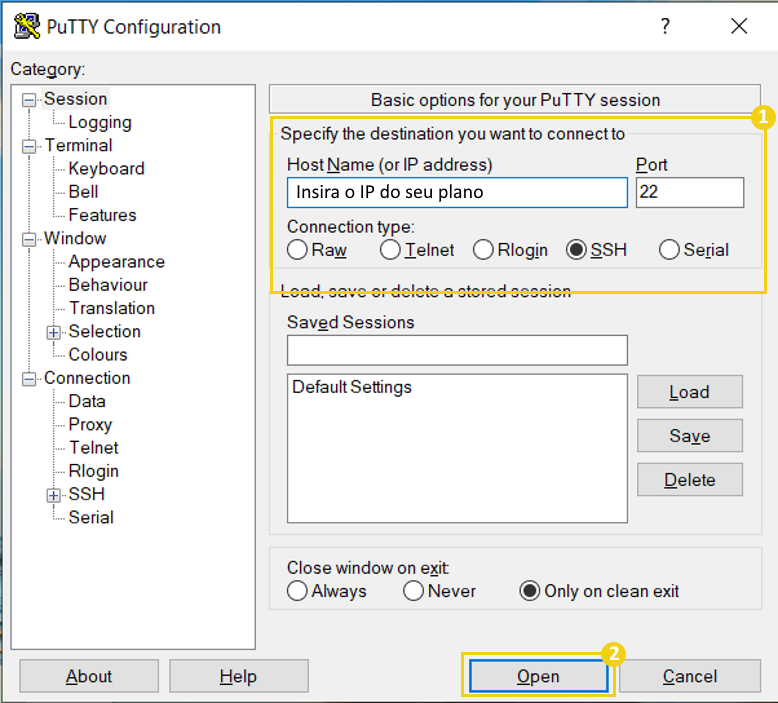Screen dimensions: 778x703
Task: Close the PuTTY Configuration window
Action: [739, 26]
